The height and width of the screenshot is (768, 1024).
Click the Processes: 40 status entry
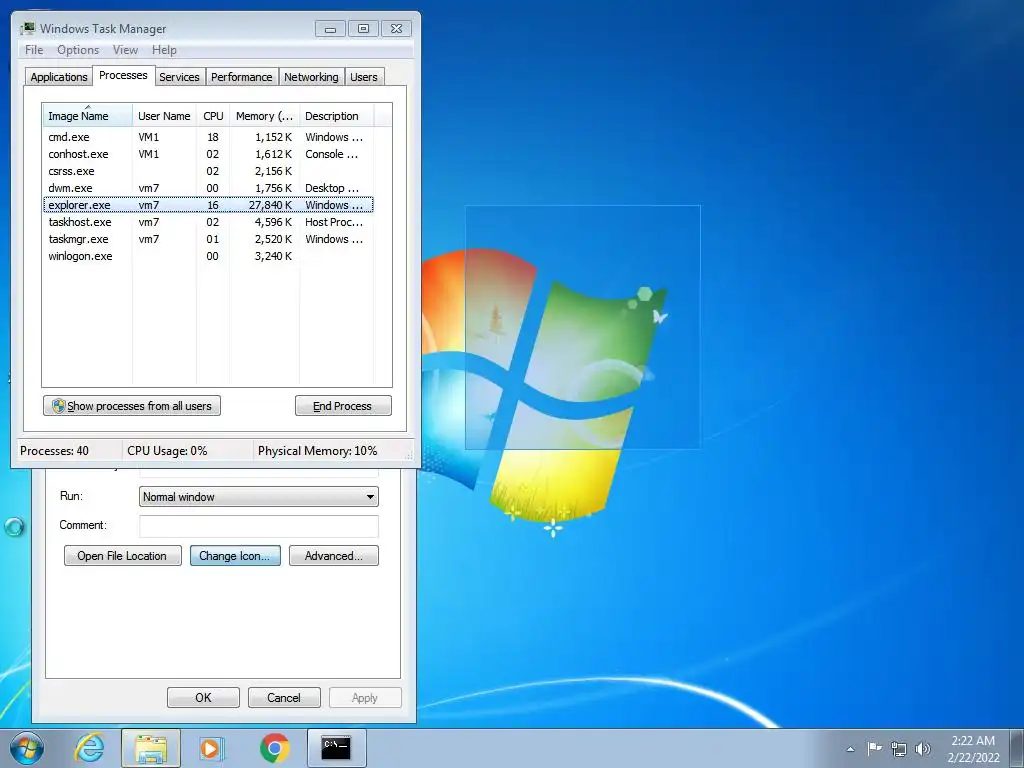tap(54, 451)
